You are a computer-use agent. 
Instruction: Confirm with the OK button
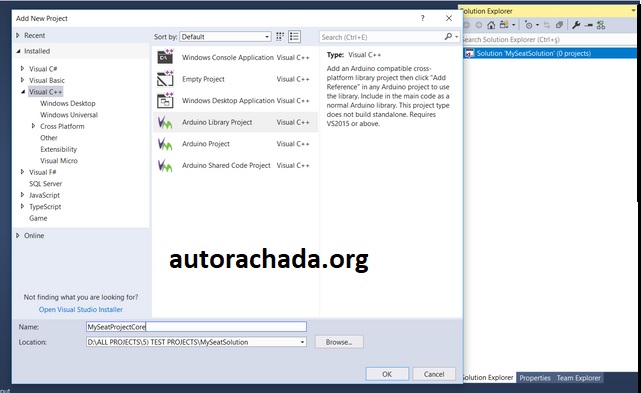point(387,374)
